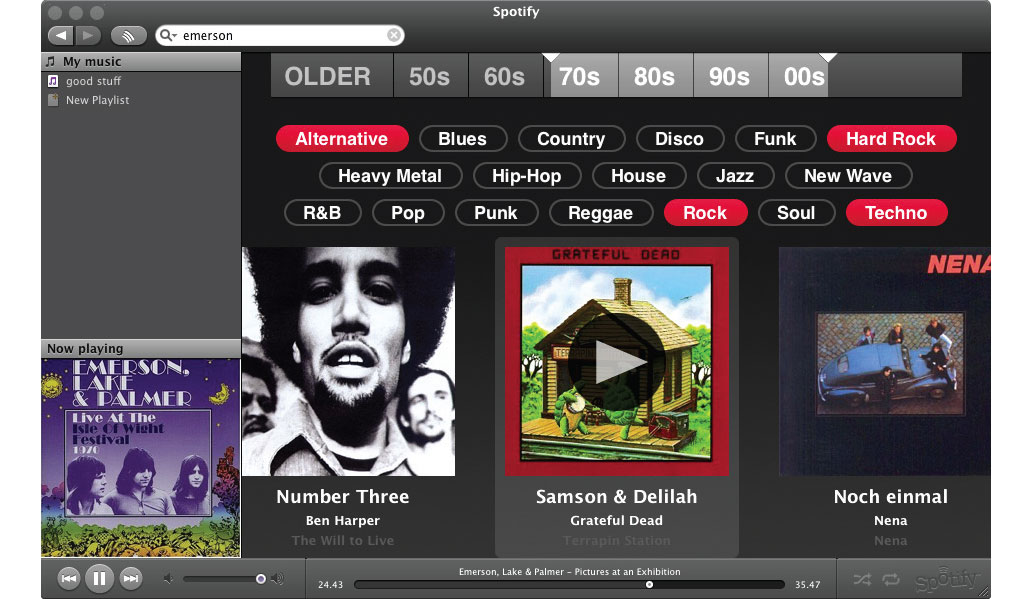Screen dimensions: 1027x599
Task: Go back with the left arrow button
Action: (61, 35)
